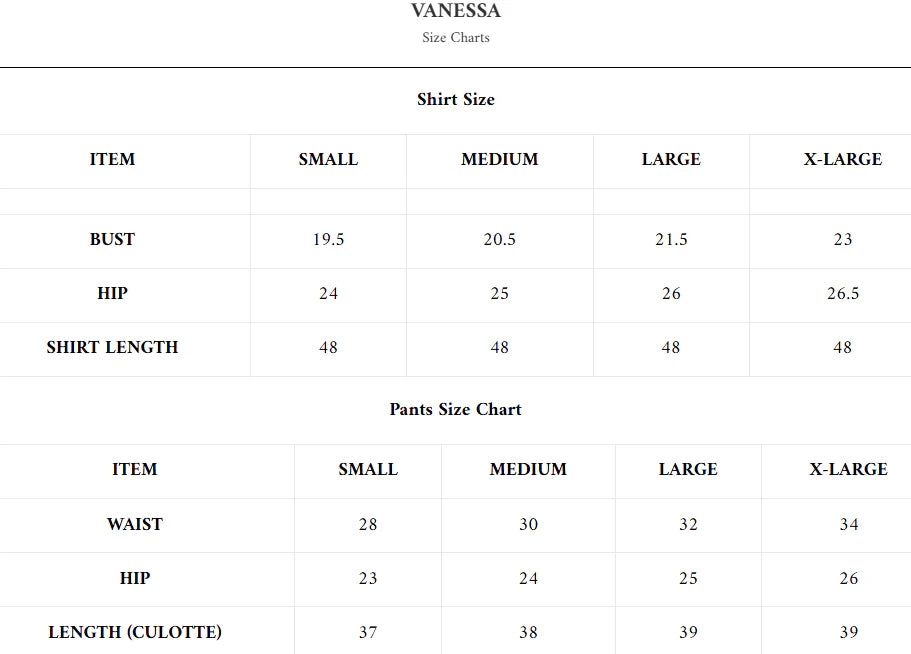Click culotte length value 37
This screenshot has width=911, height=654.
368,632
